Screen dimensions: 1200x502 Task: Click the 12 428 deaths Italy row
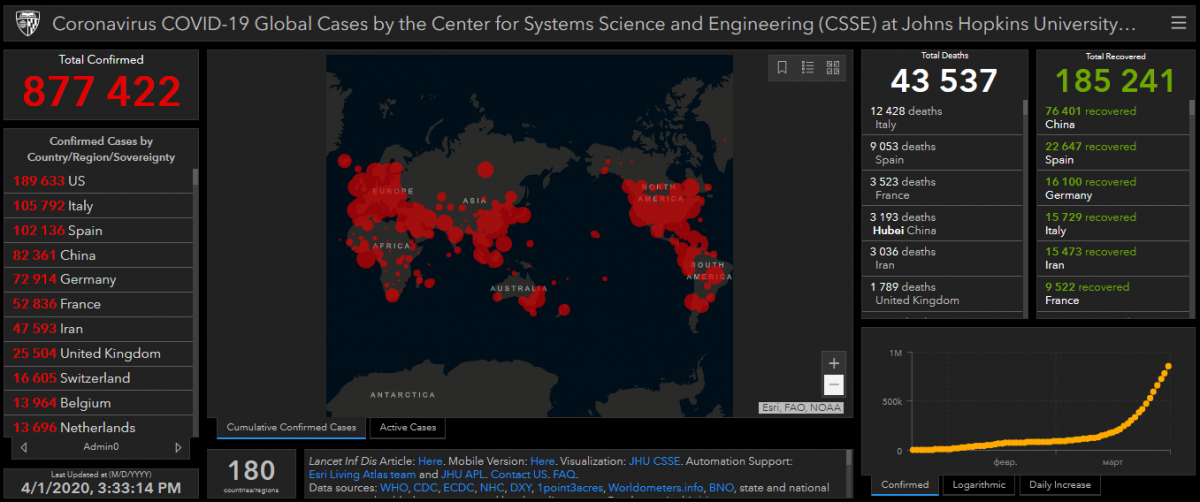(x=941, y=118)
